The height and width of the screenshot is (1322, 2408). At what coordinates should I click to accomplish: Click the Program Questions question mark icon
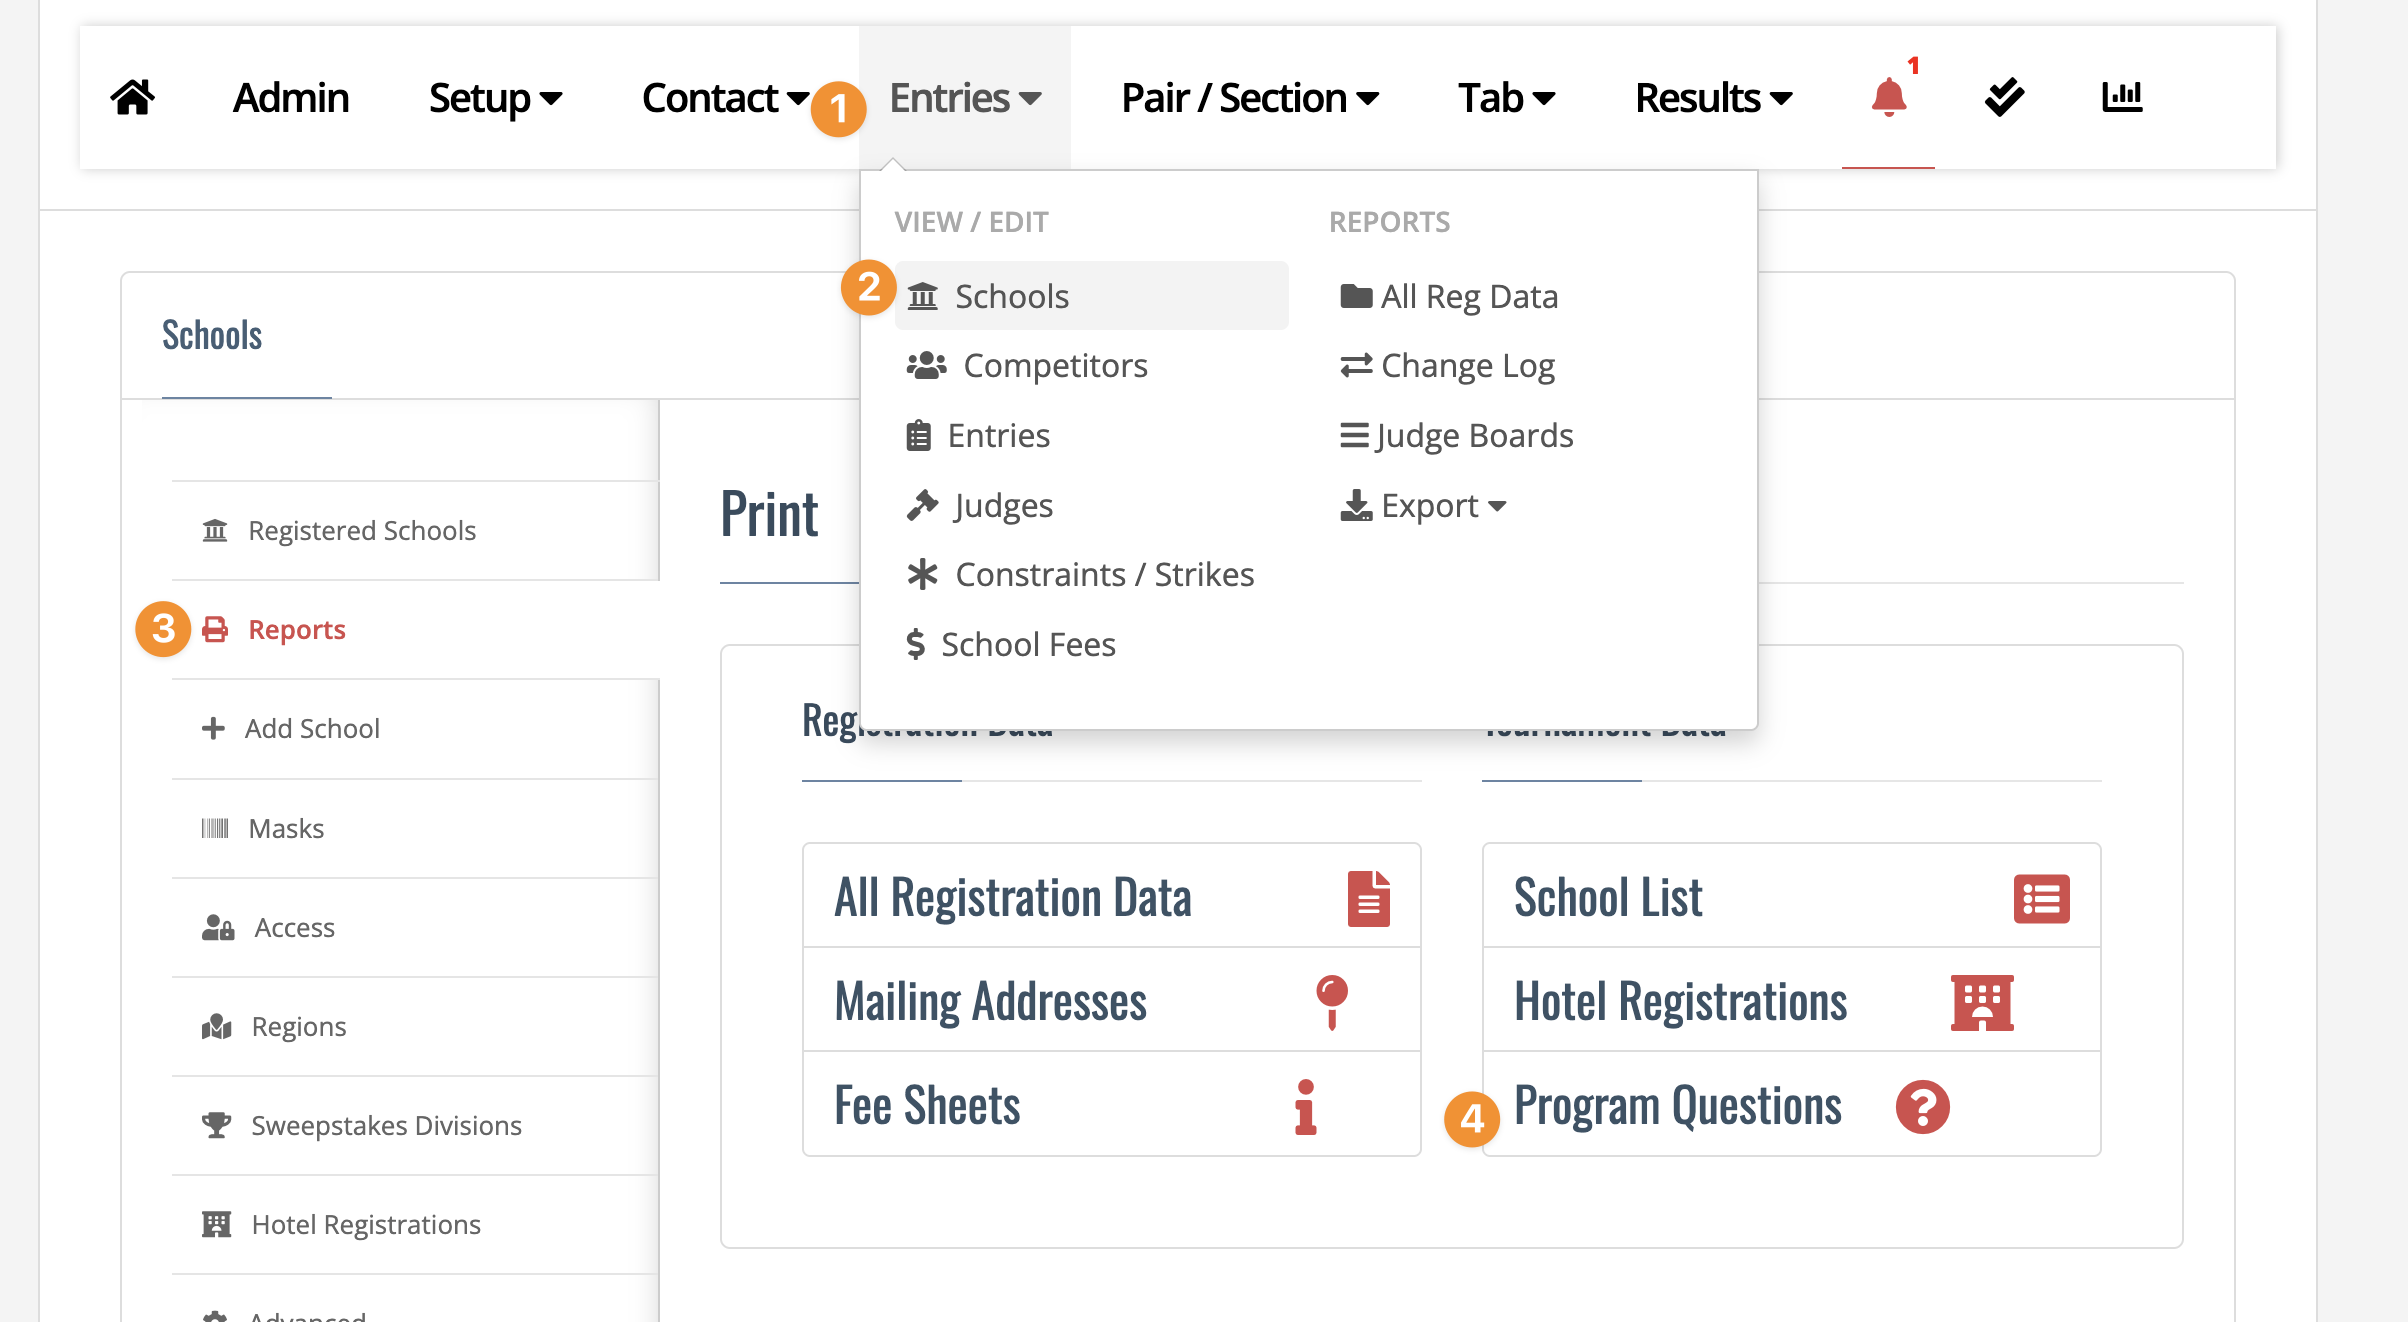coord(1922,1107)
